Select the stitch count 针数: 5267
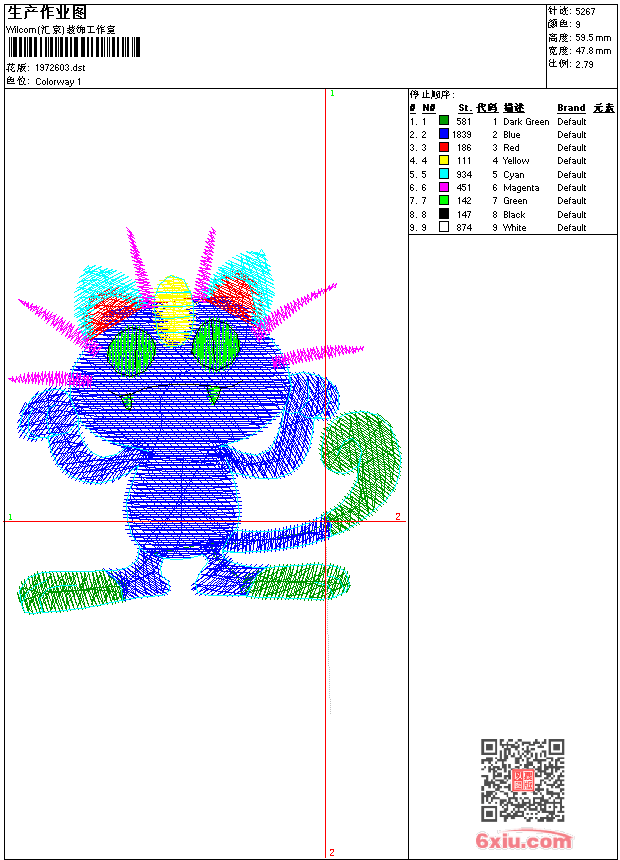The width and height of the screenshot is (620, 860). [x=571, y=11]
